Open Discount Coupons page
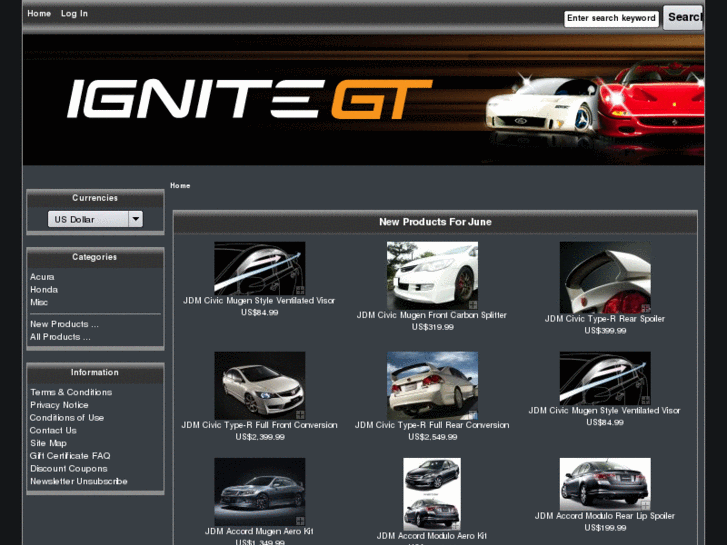This screenshot has height=545, width=727. pos(69,468)
